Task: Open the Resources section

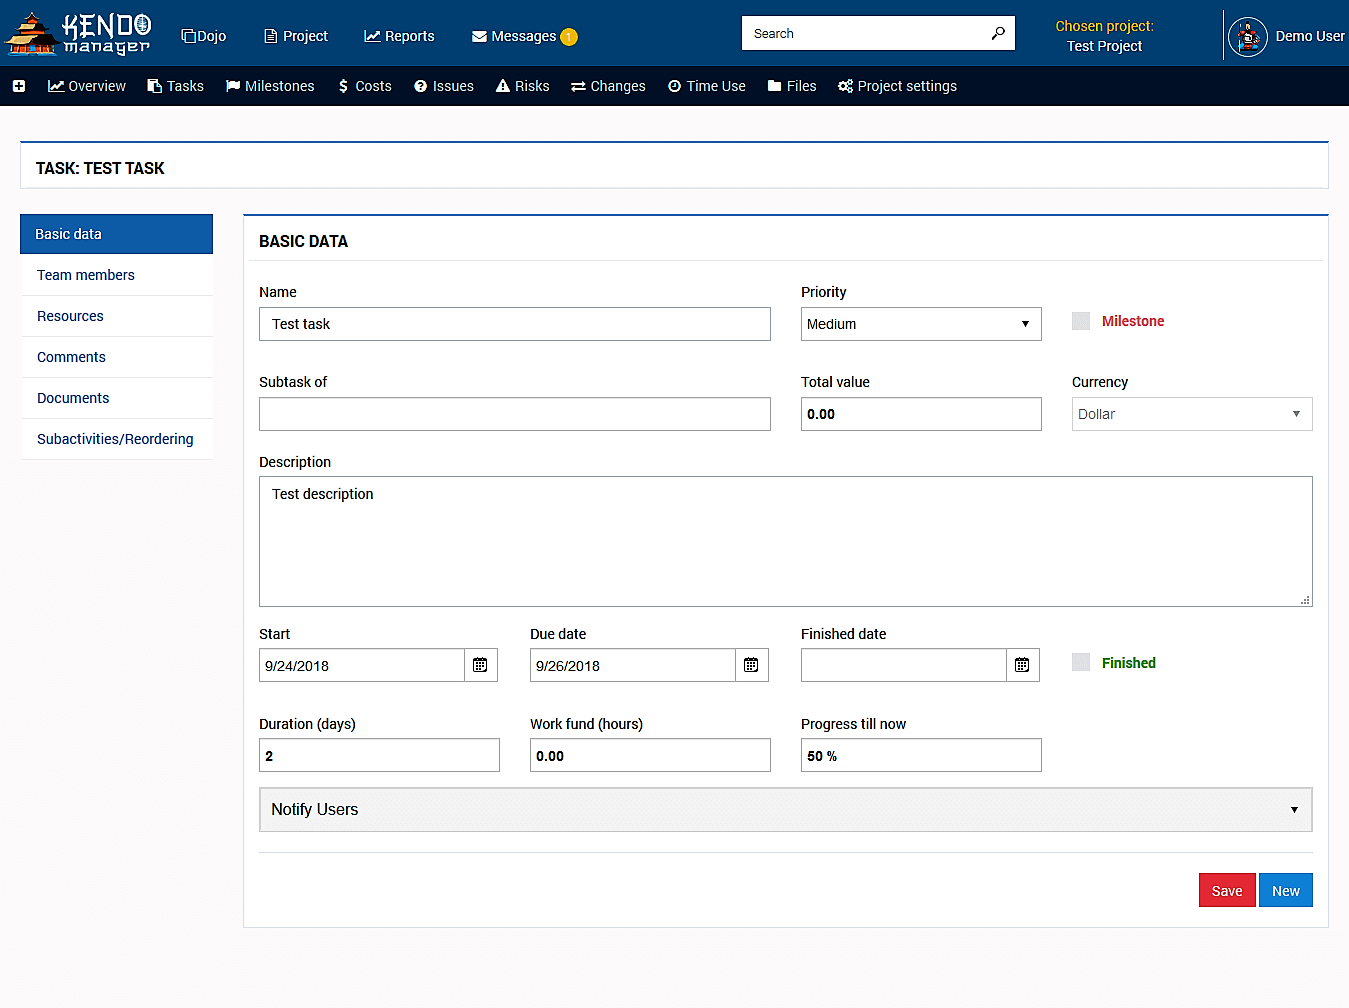Action: pos(116,316)
